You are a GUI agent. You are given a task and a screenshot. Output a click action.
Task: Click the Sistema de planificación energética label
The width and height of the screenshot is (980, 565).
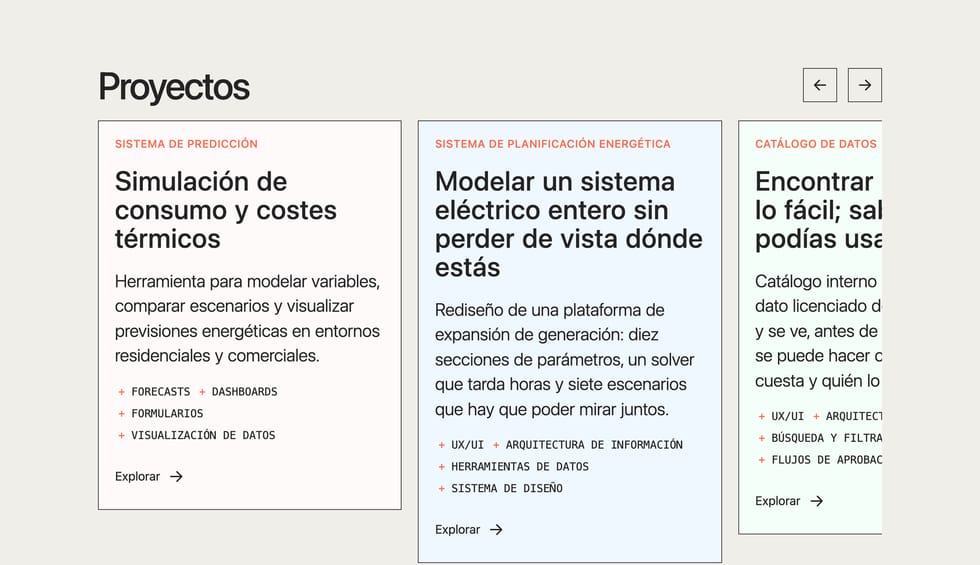point(552,144)
